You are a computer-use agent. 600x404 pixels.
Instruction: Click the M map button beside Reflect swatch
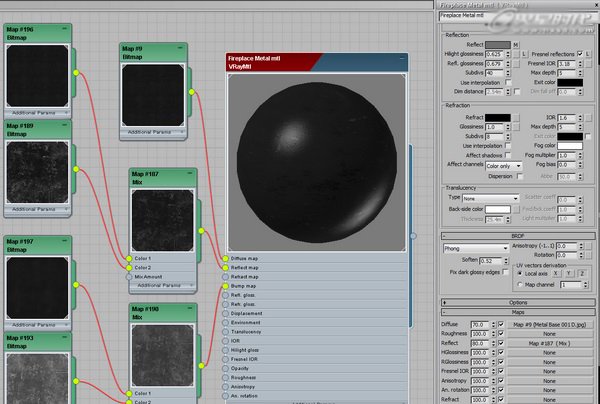515,45
